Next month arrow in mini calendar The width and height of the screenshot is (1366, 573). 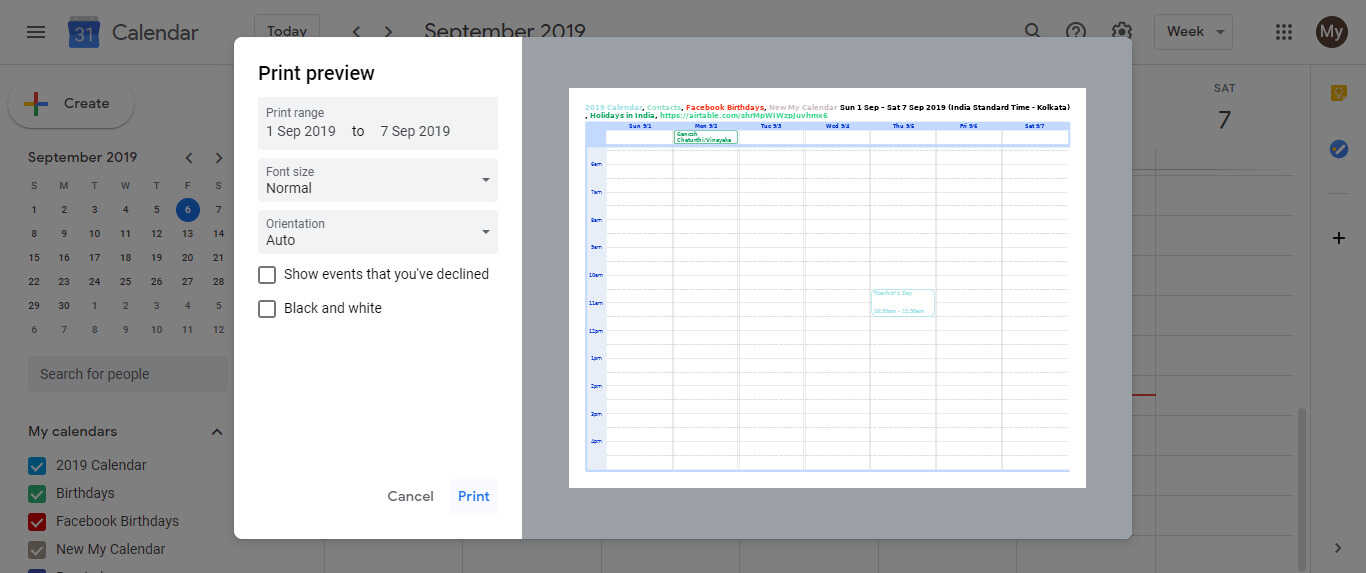pyautogui.click(x=219, y=157)
